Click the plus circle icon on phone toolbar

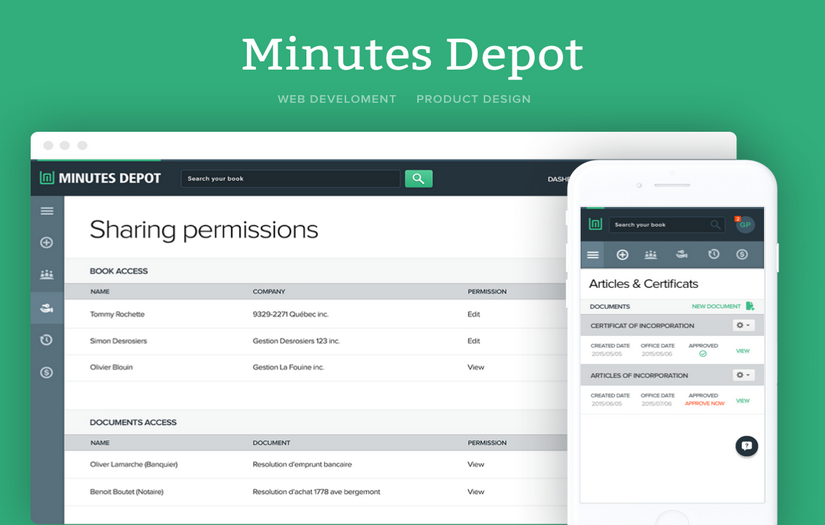[622, 255]
